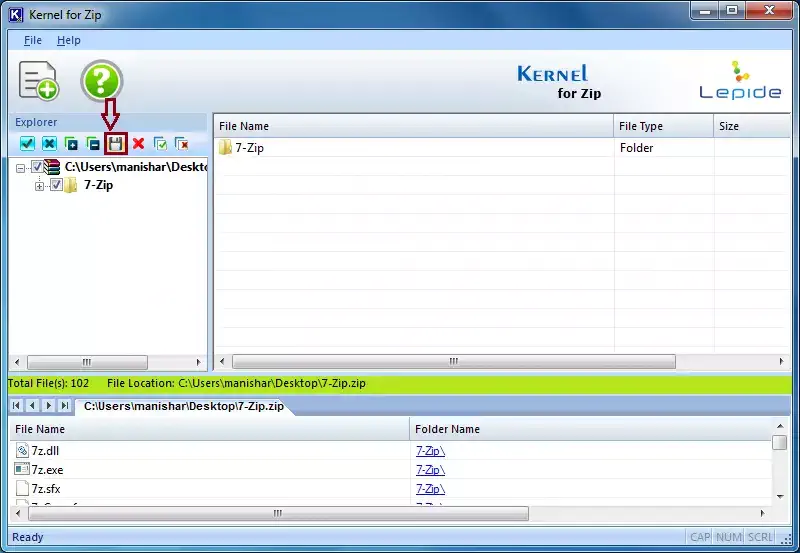800x553 pixels.
Task: Click the 7-Zip folder icon in Explorer tree
Action: (x=71, y=185)
